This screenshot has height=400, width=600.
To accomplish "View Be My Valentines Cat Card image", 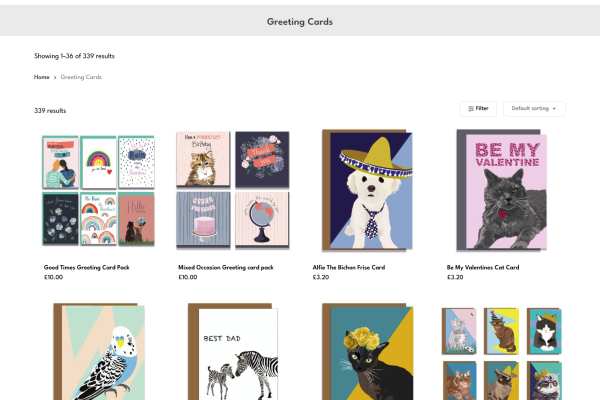I will 500,190.
